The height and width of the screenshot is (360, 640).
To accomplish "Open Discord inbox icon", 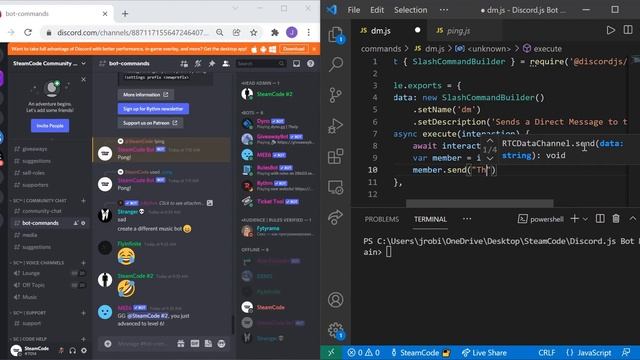I will pos(296,64).
